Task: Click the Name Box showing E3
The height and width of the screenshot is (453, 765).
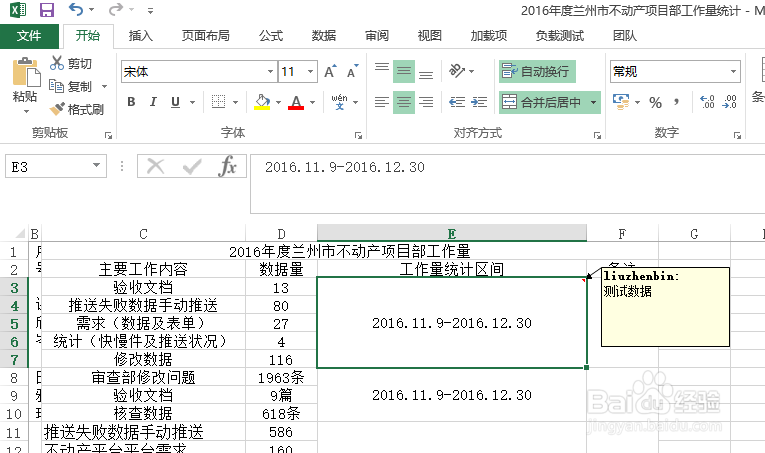Action: [56, 167]
